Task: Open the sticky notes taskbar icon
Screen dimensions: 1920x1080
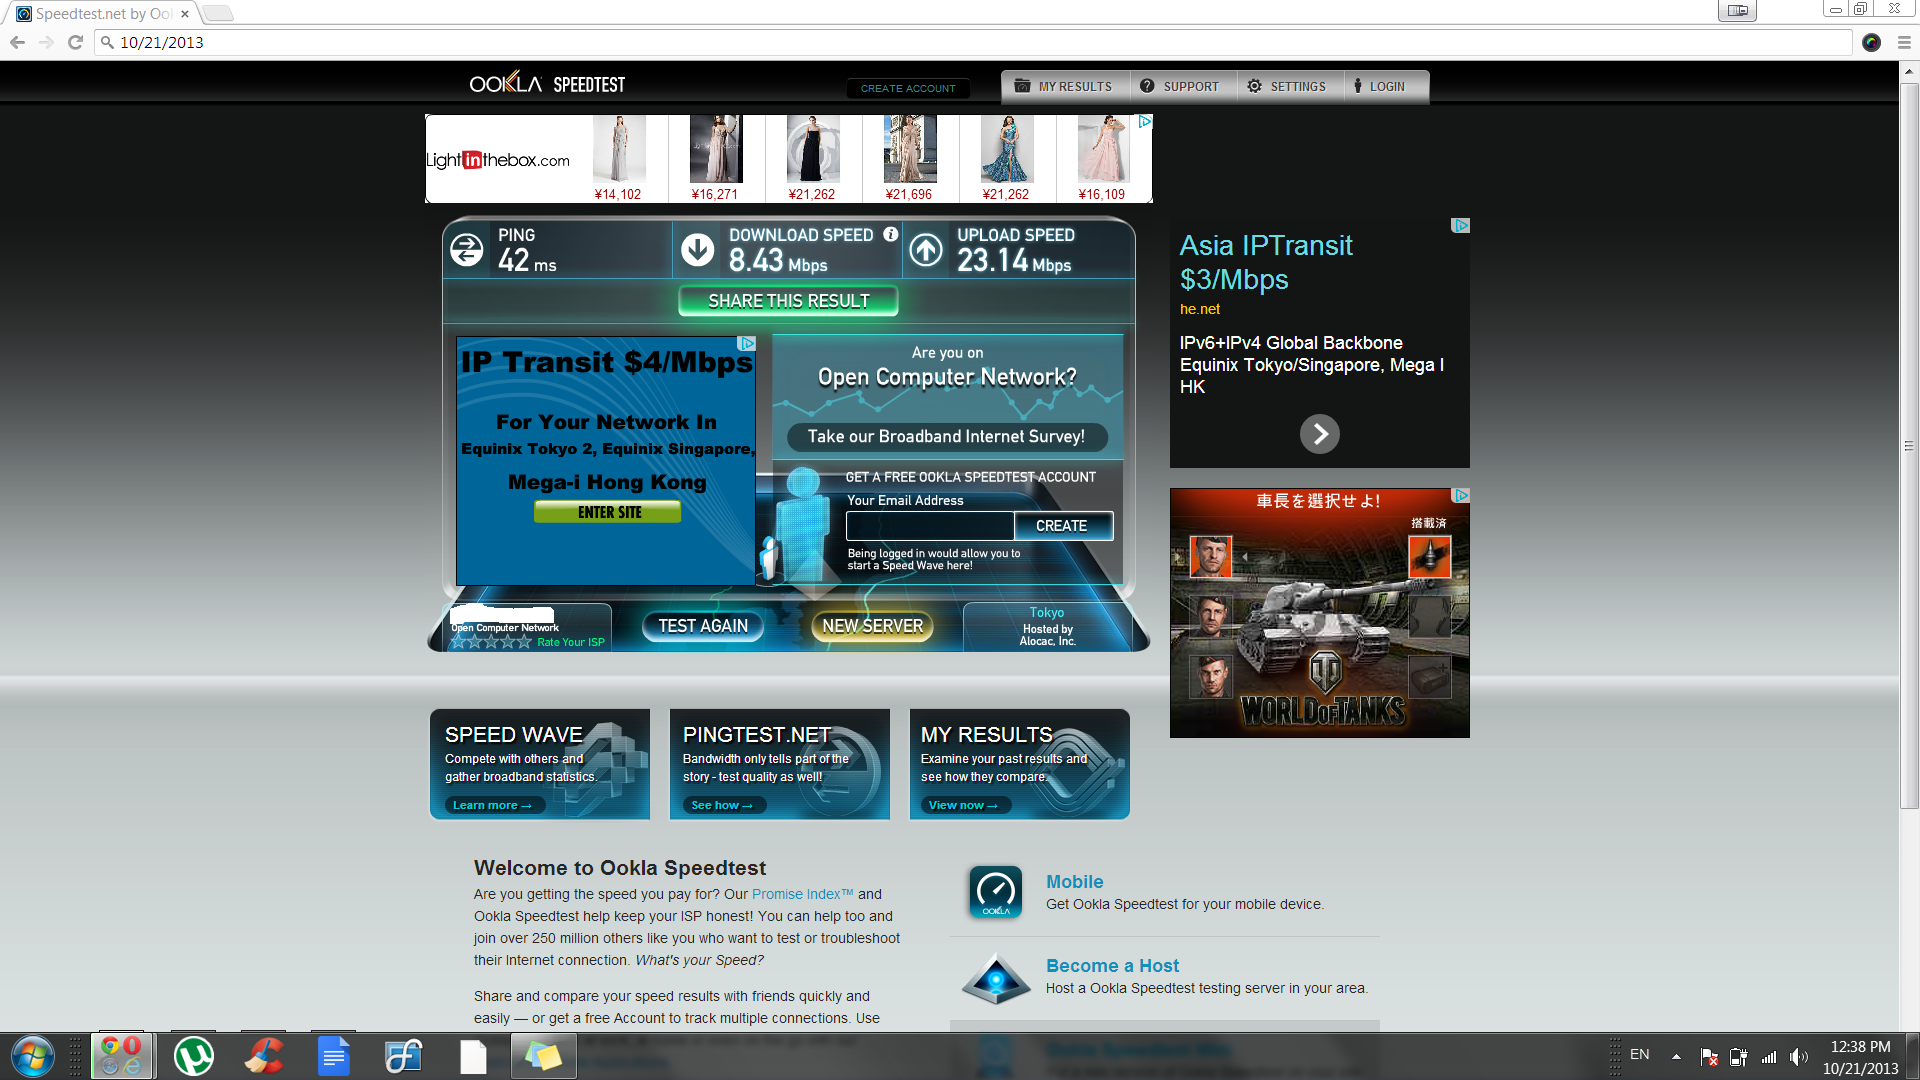Action: pyautogui.click(x=543, y=1056)
